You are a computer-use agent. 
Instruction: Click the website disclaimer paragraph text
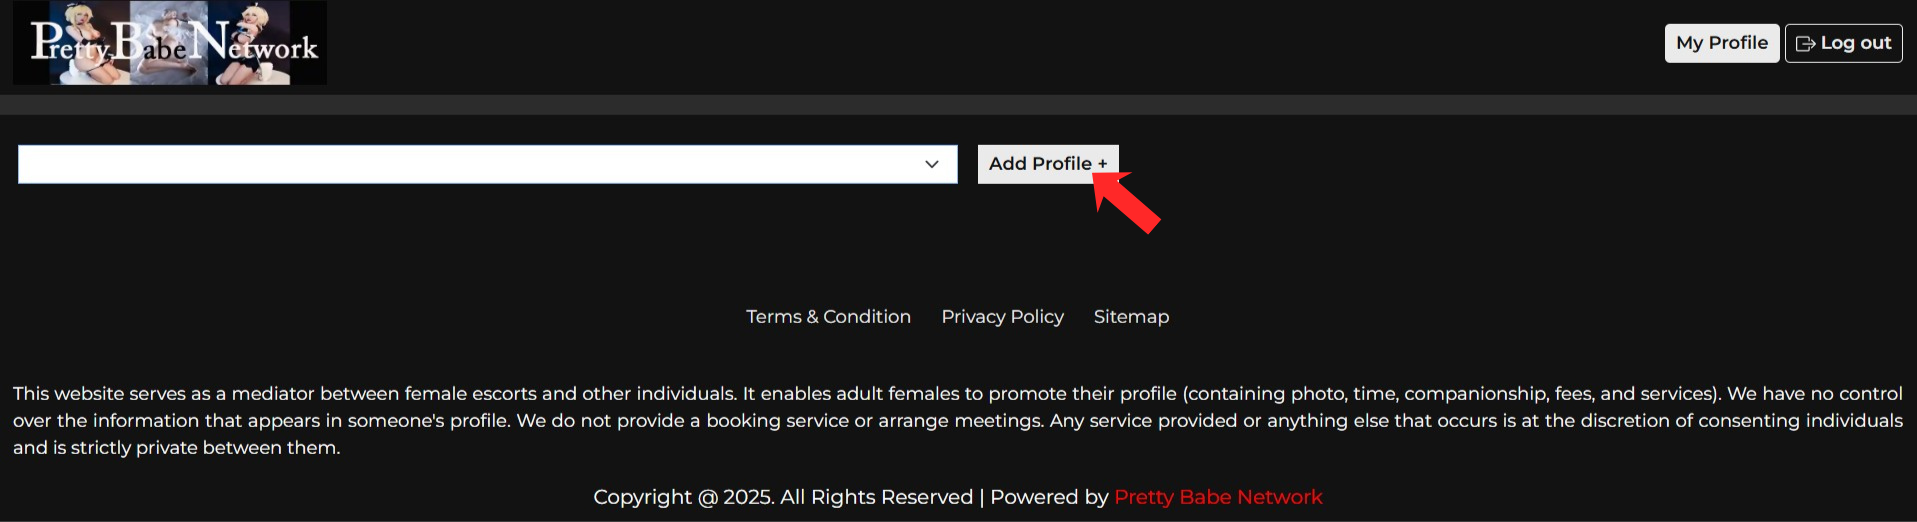[957, 421]
